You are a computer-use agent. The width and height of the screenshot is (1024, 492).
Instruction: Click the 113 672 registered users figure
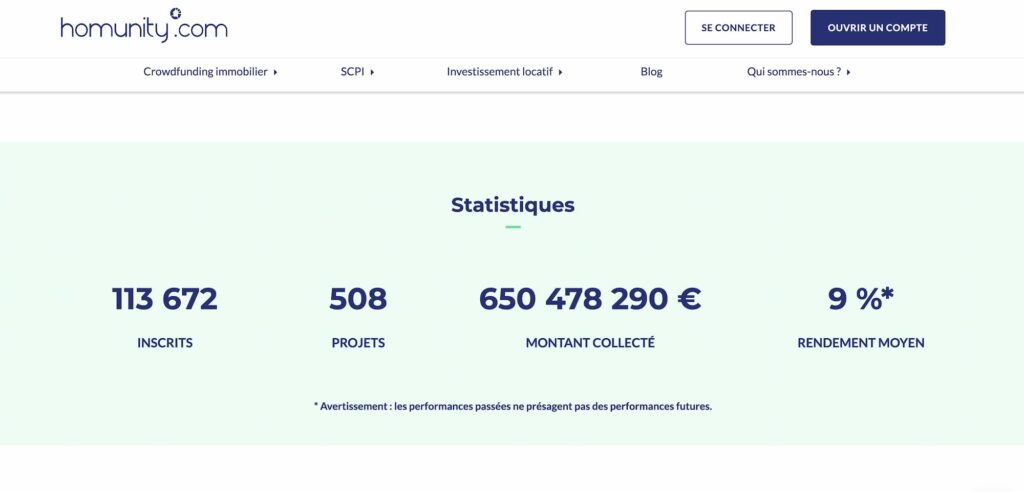point(165,299)
